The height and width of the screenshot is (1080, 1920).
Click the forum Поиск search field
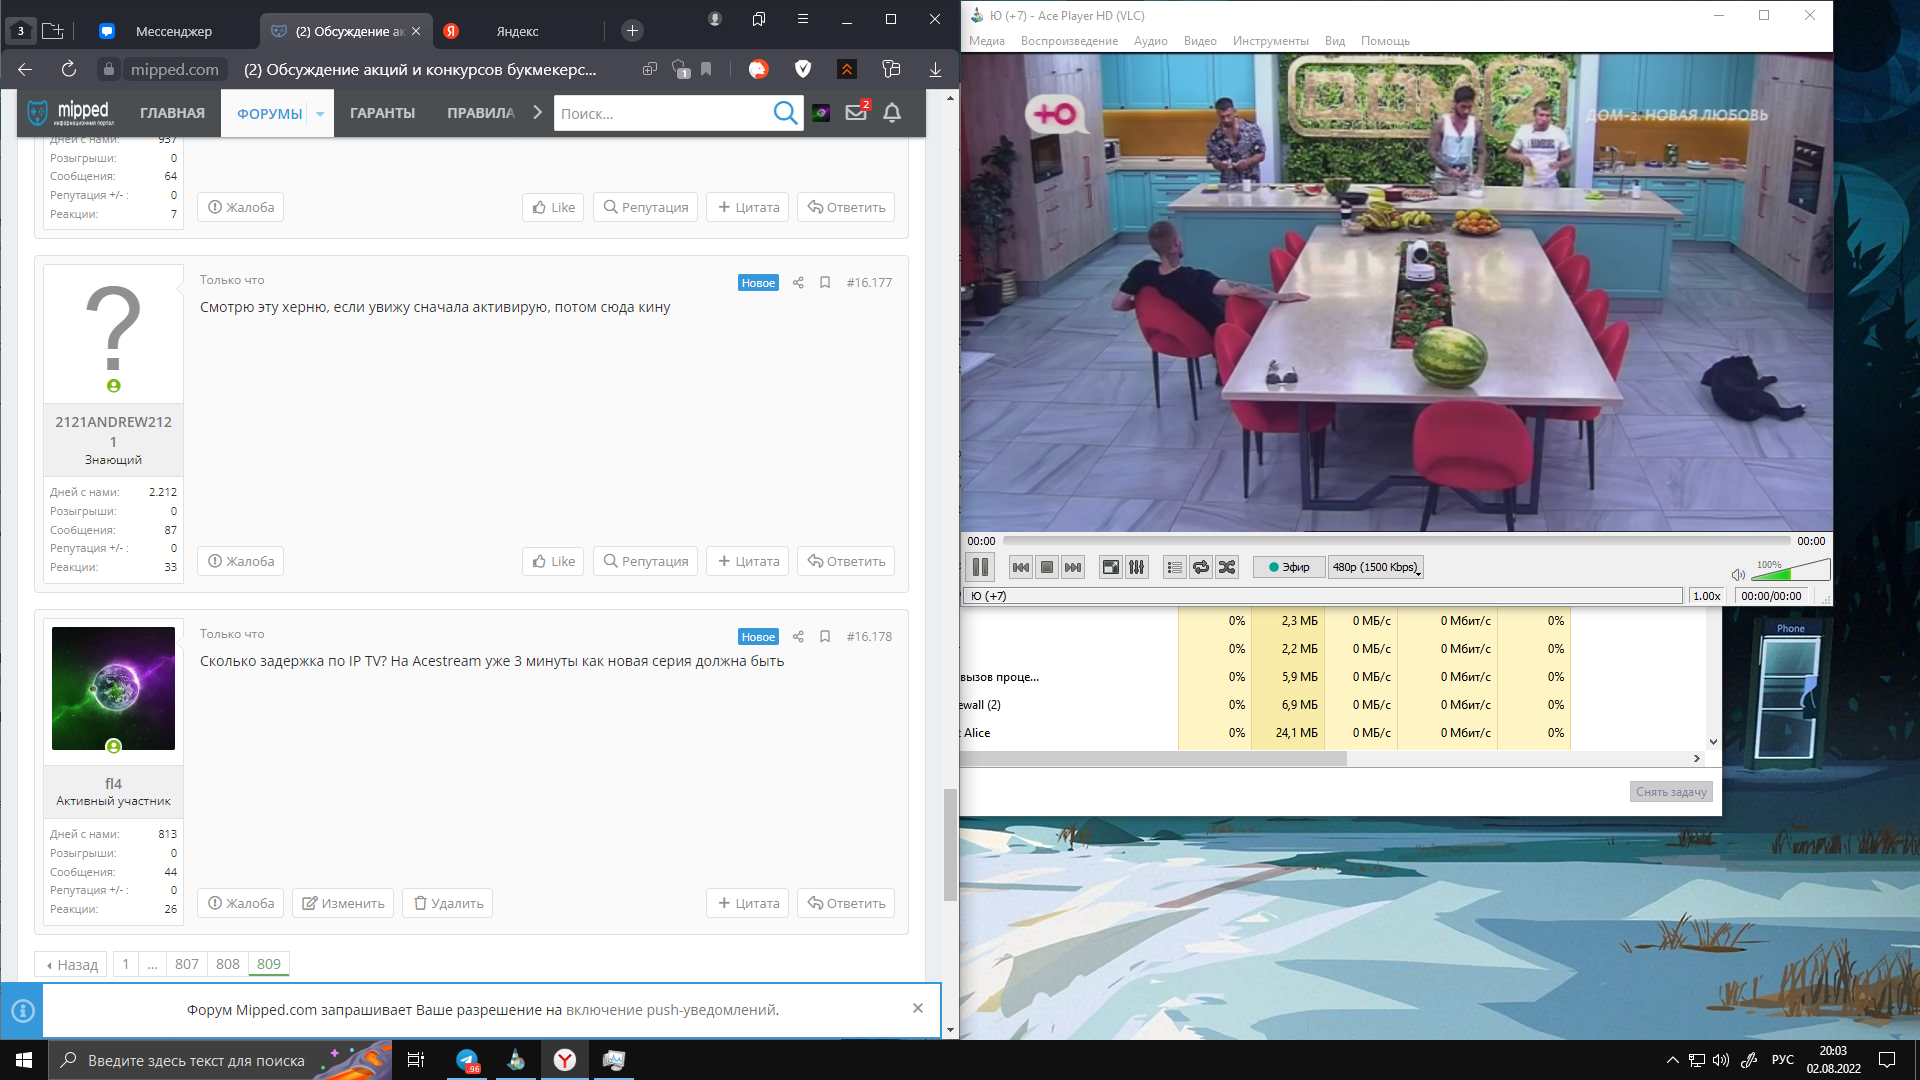[x=662, y=114]
